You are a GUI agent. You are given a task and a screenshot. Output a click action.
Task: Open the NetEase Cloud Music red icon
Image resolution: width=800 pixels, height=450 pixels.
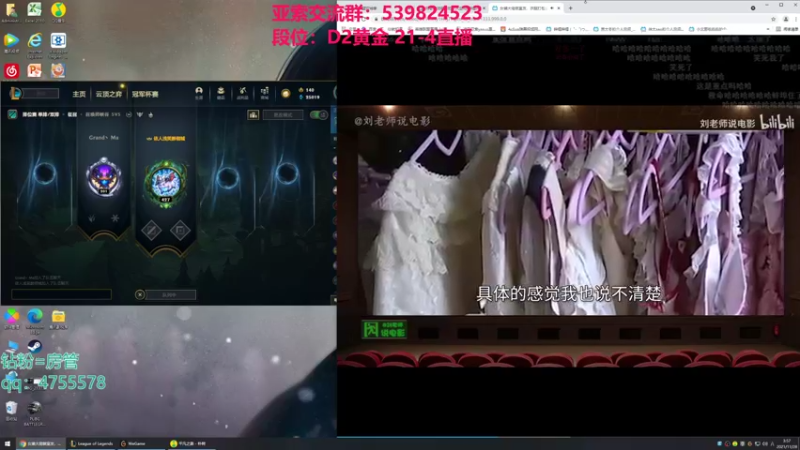11,70
